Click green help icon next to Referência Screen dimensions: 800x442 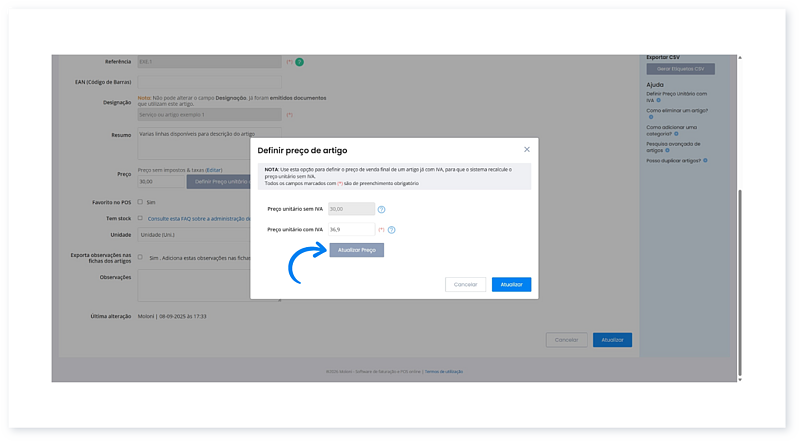click(298, 62)
